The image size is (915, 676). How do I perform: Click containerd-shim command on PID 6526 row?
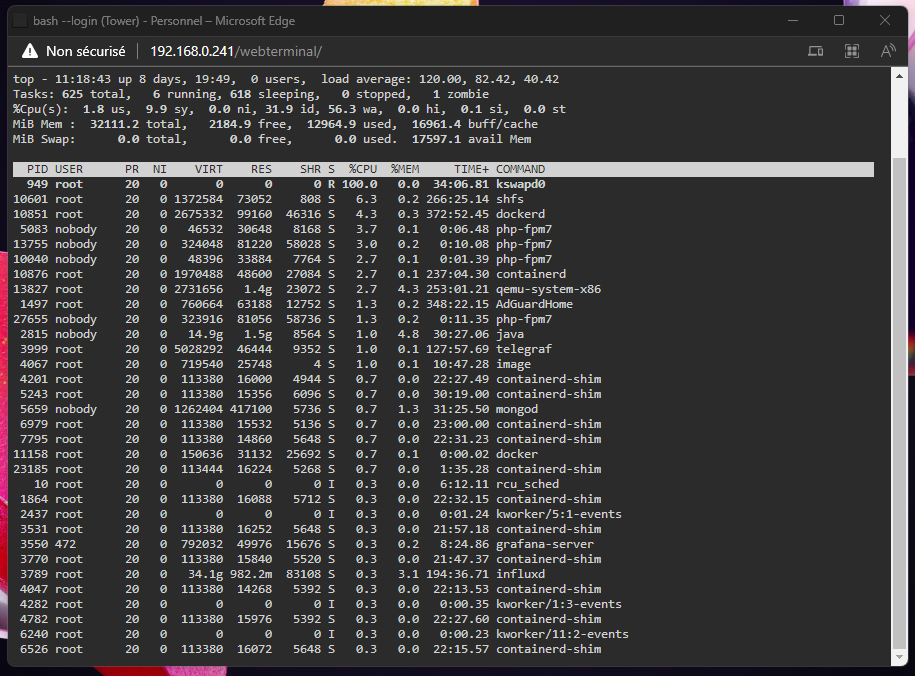tap(549, 650)
